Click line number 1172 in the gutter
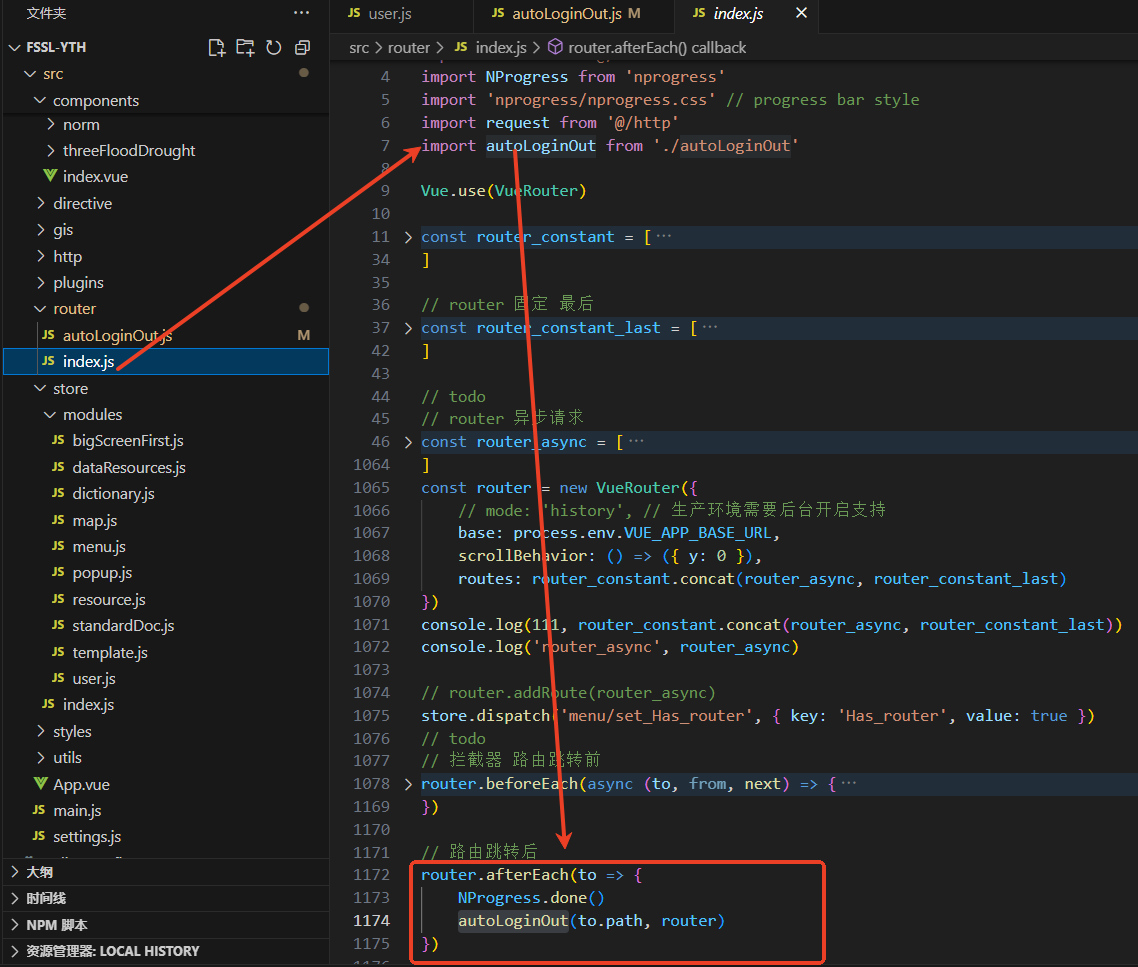The width and height of the screenshot is (1138, 967). pos(372,875)
